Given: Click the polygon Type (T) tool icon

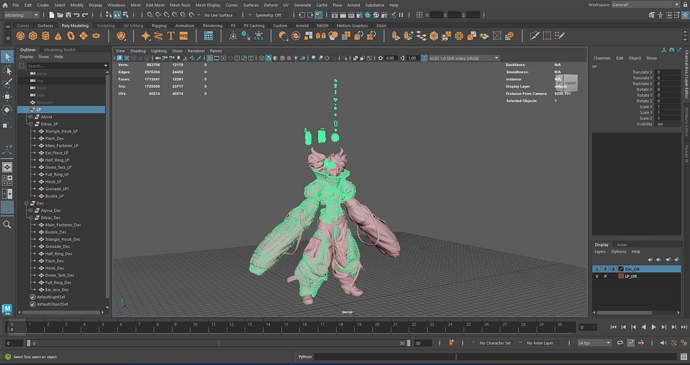Looking at the screenshot, I should (x=171, y=36).
